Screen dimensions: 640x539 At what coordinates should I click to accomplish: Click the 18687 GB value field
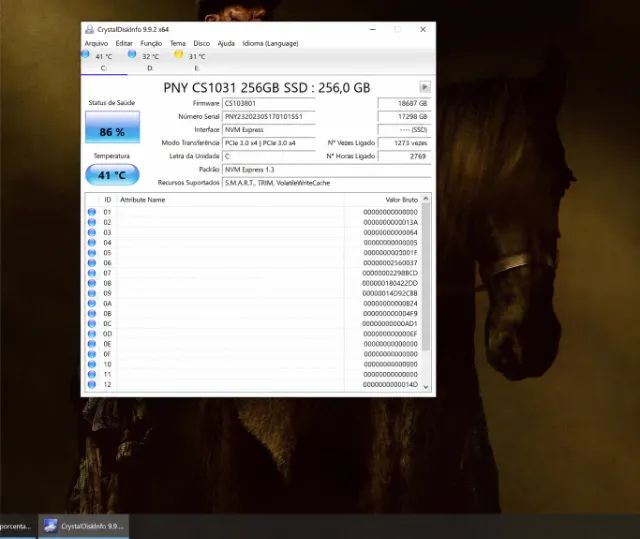[404, 103]
